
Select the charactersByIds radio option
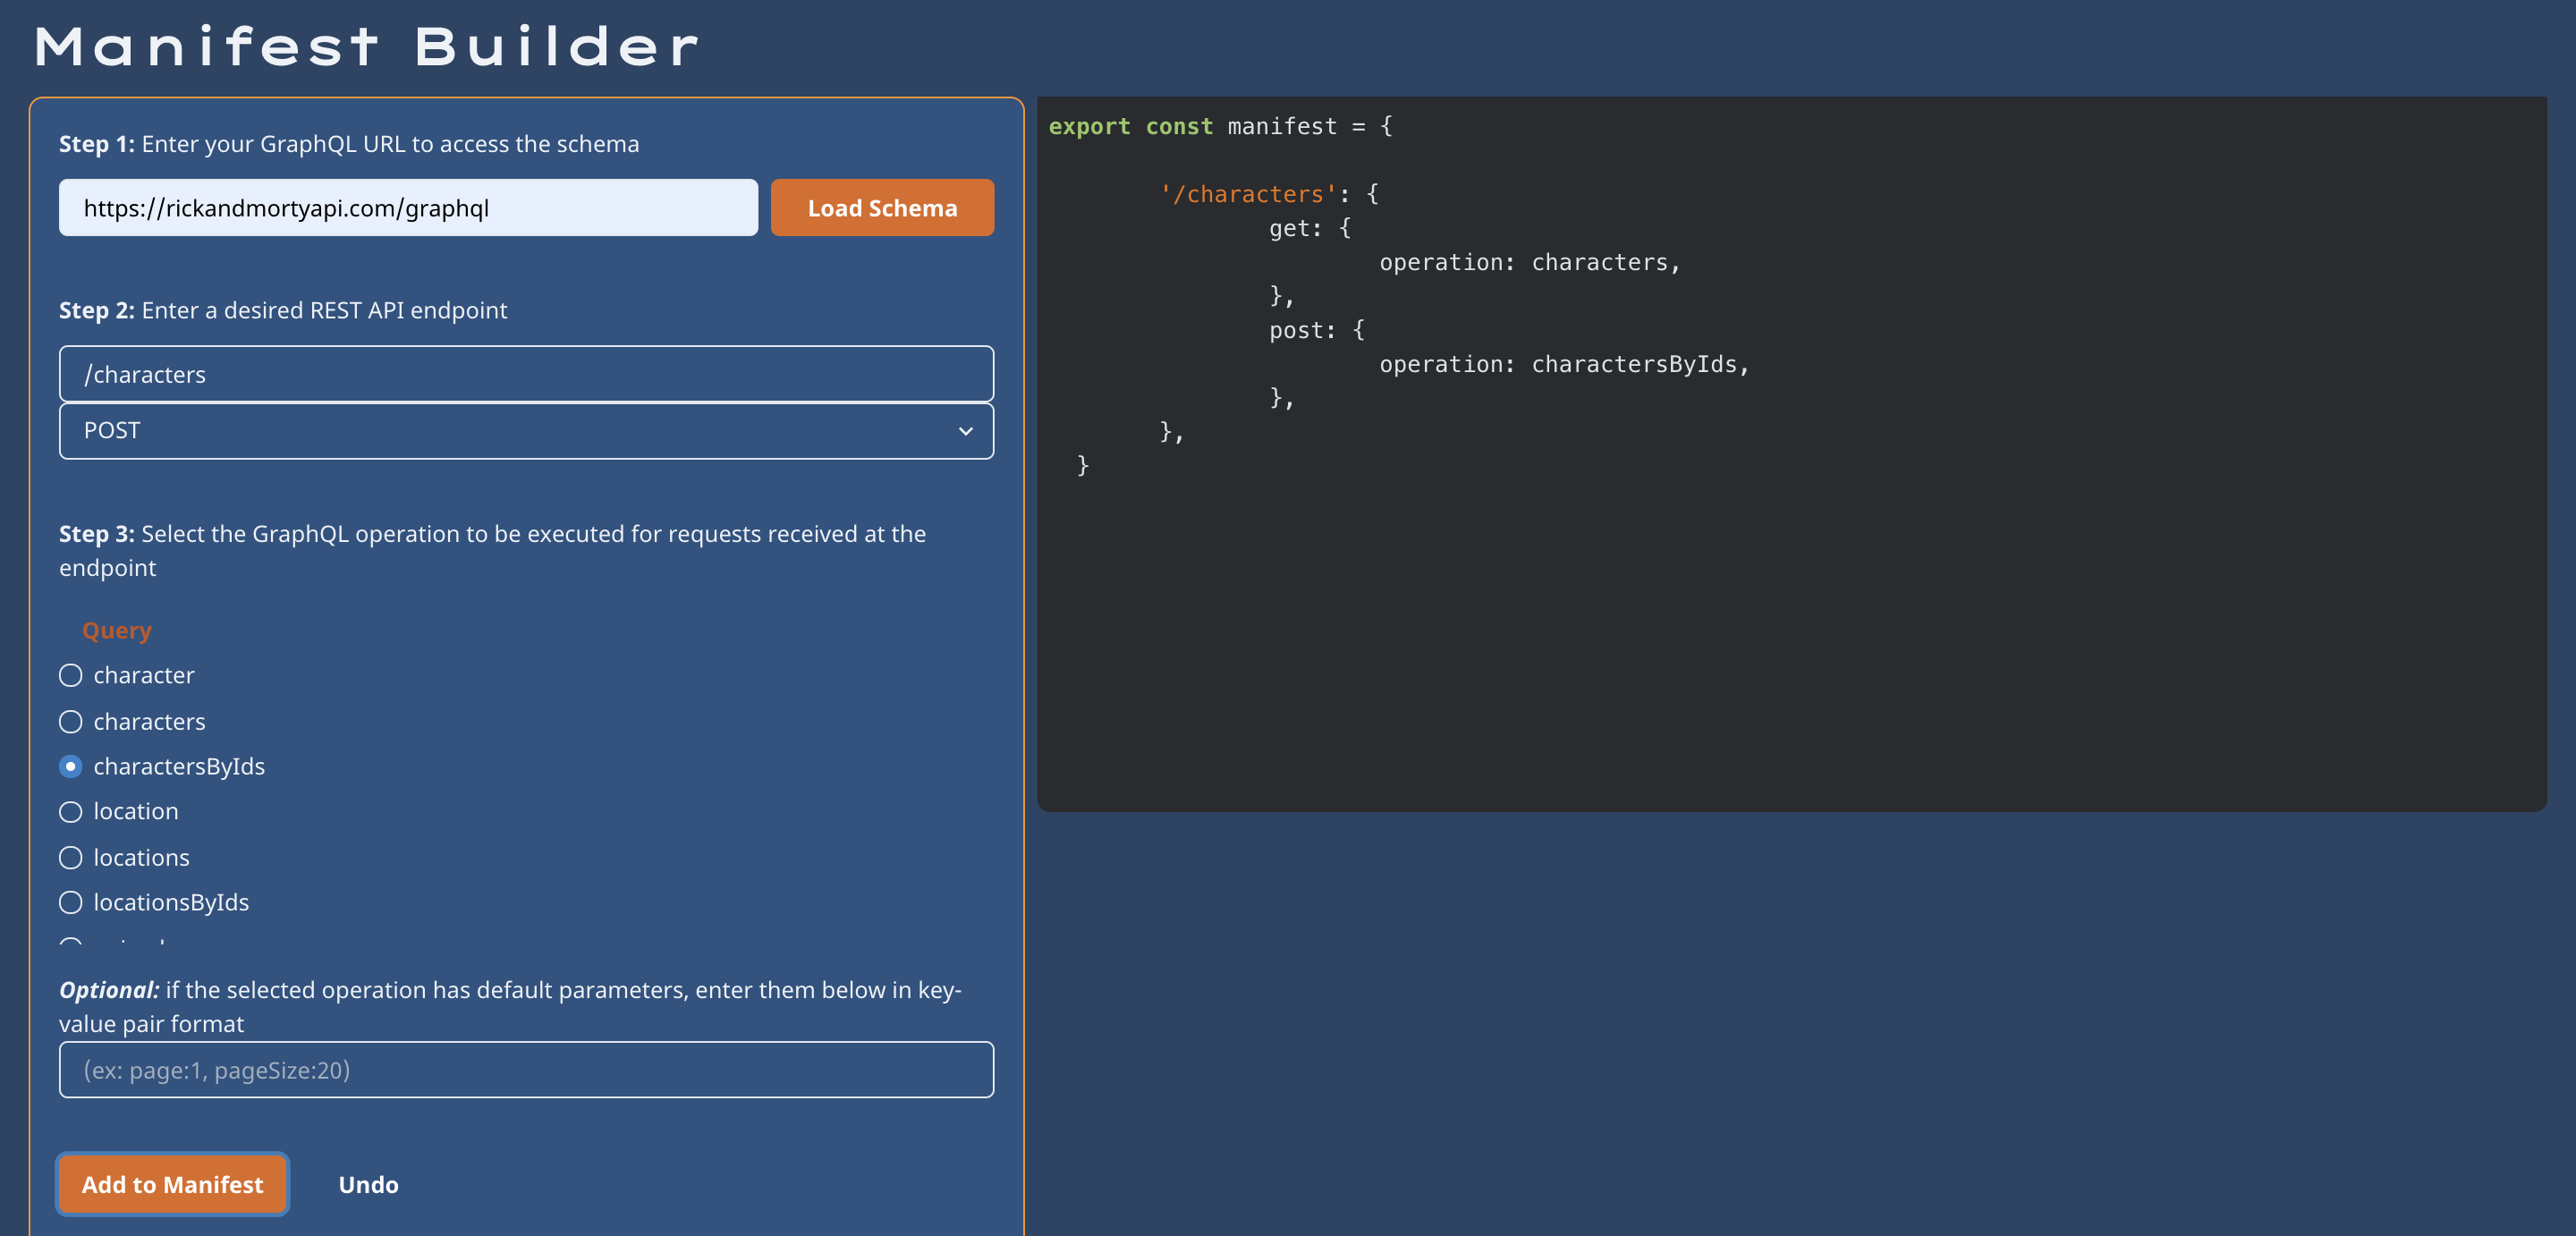[71, 766]
